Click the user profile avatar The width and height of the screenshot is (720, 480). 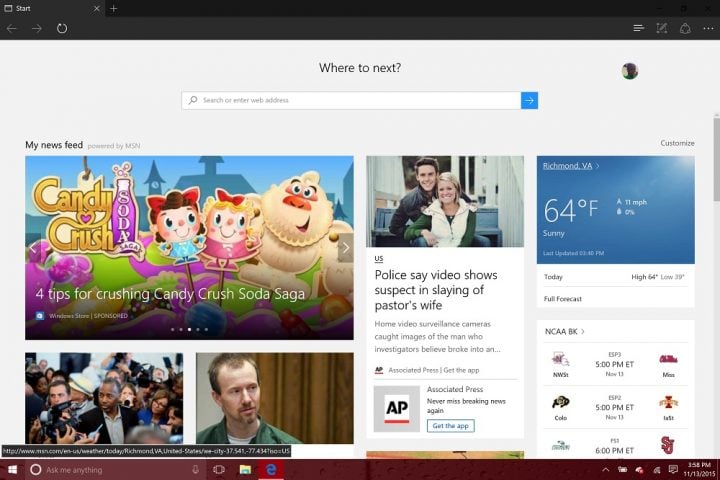pos(629,71)
